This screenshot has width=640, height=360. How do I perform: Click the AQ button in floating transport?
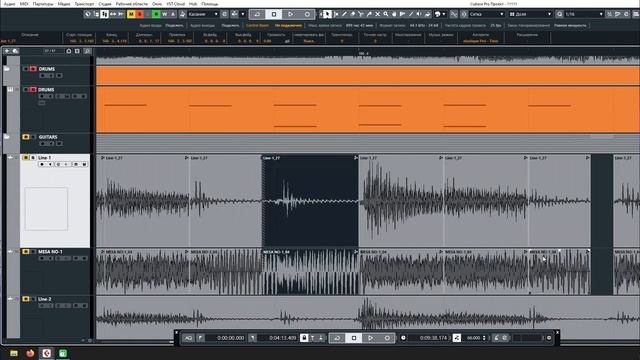[x=188, y=338]
